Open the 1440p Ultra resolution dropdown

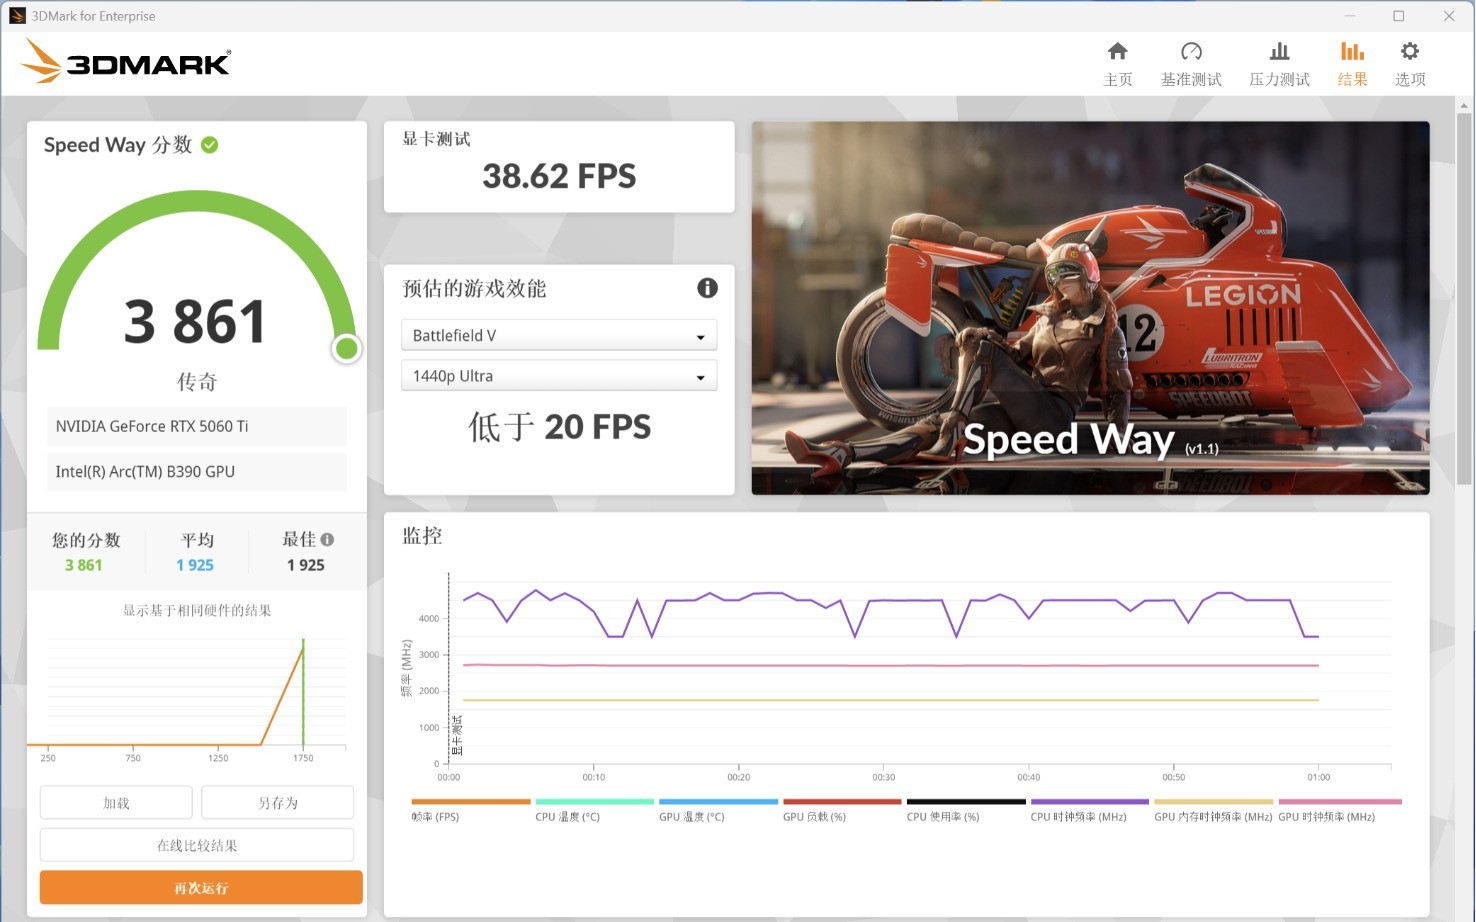pyautogui.click(x=558, y=375)
